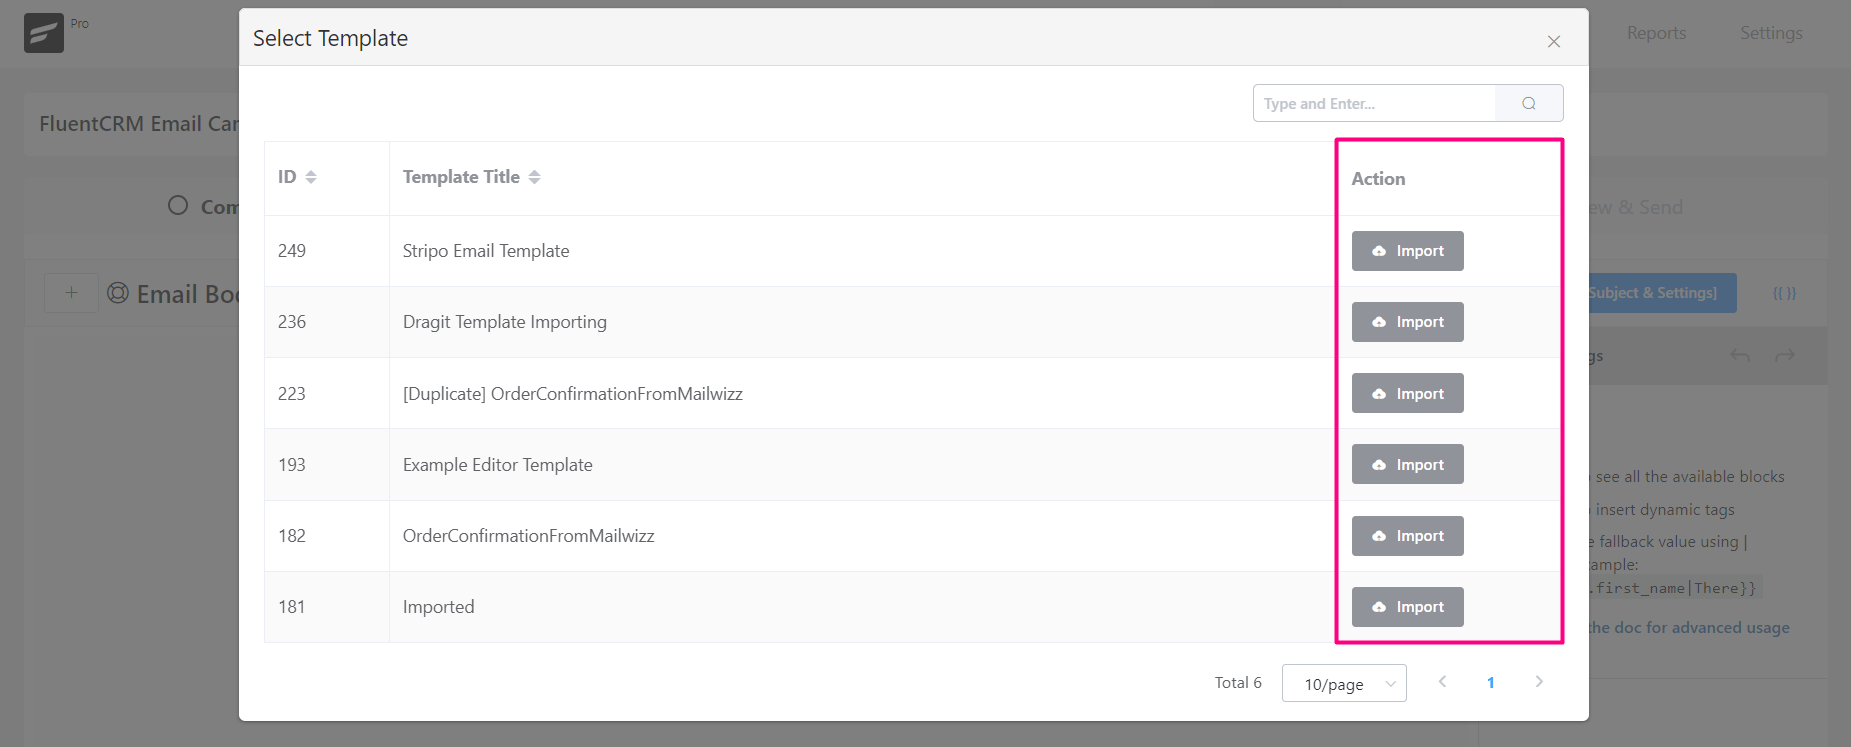Viewport: 1851px width, 747px height.
Task: Open Reports menu in background
Action: click(1656, 33)
